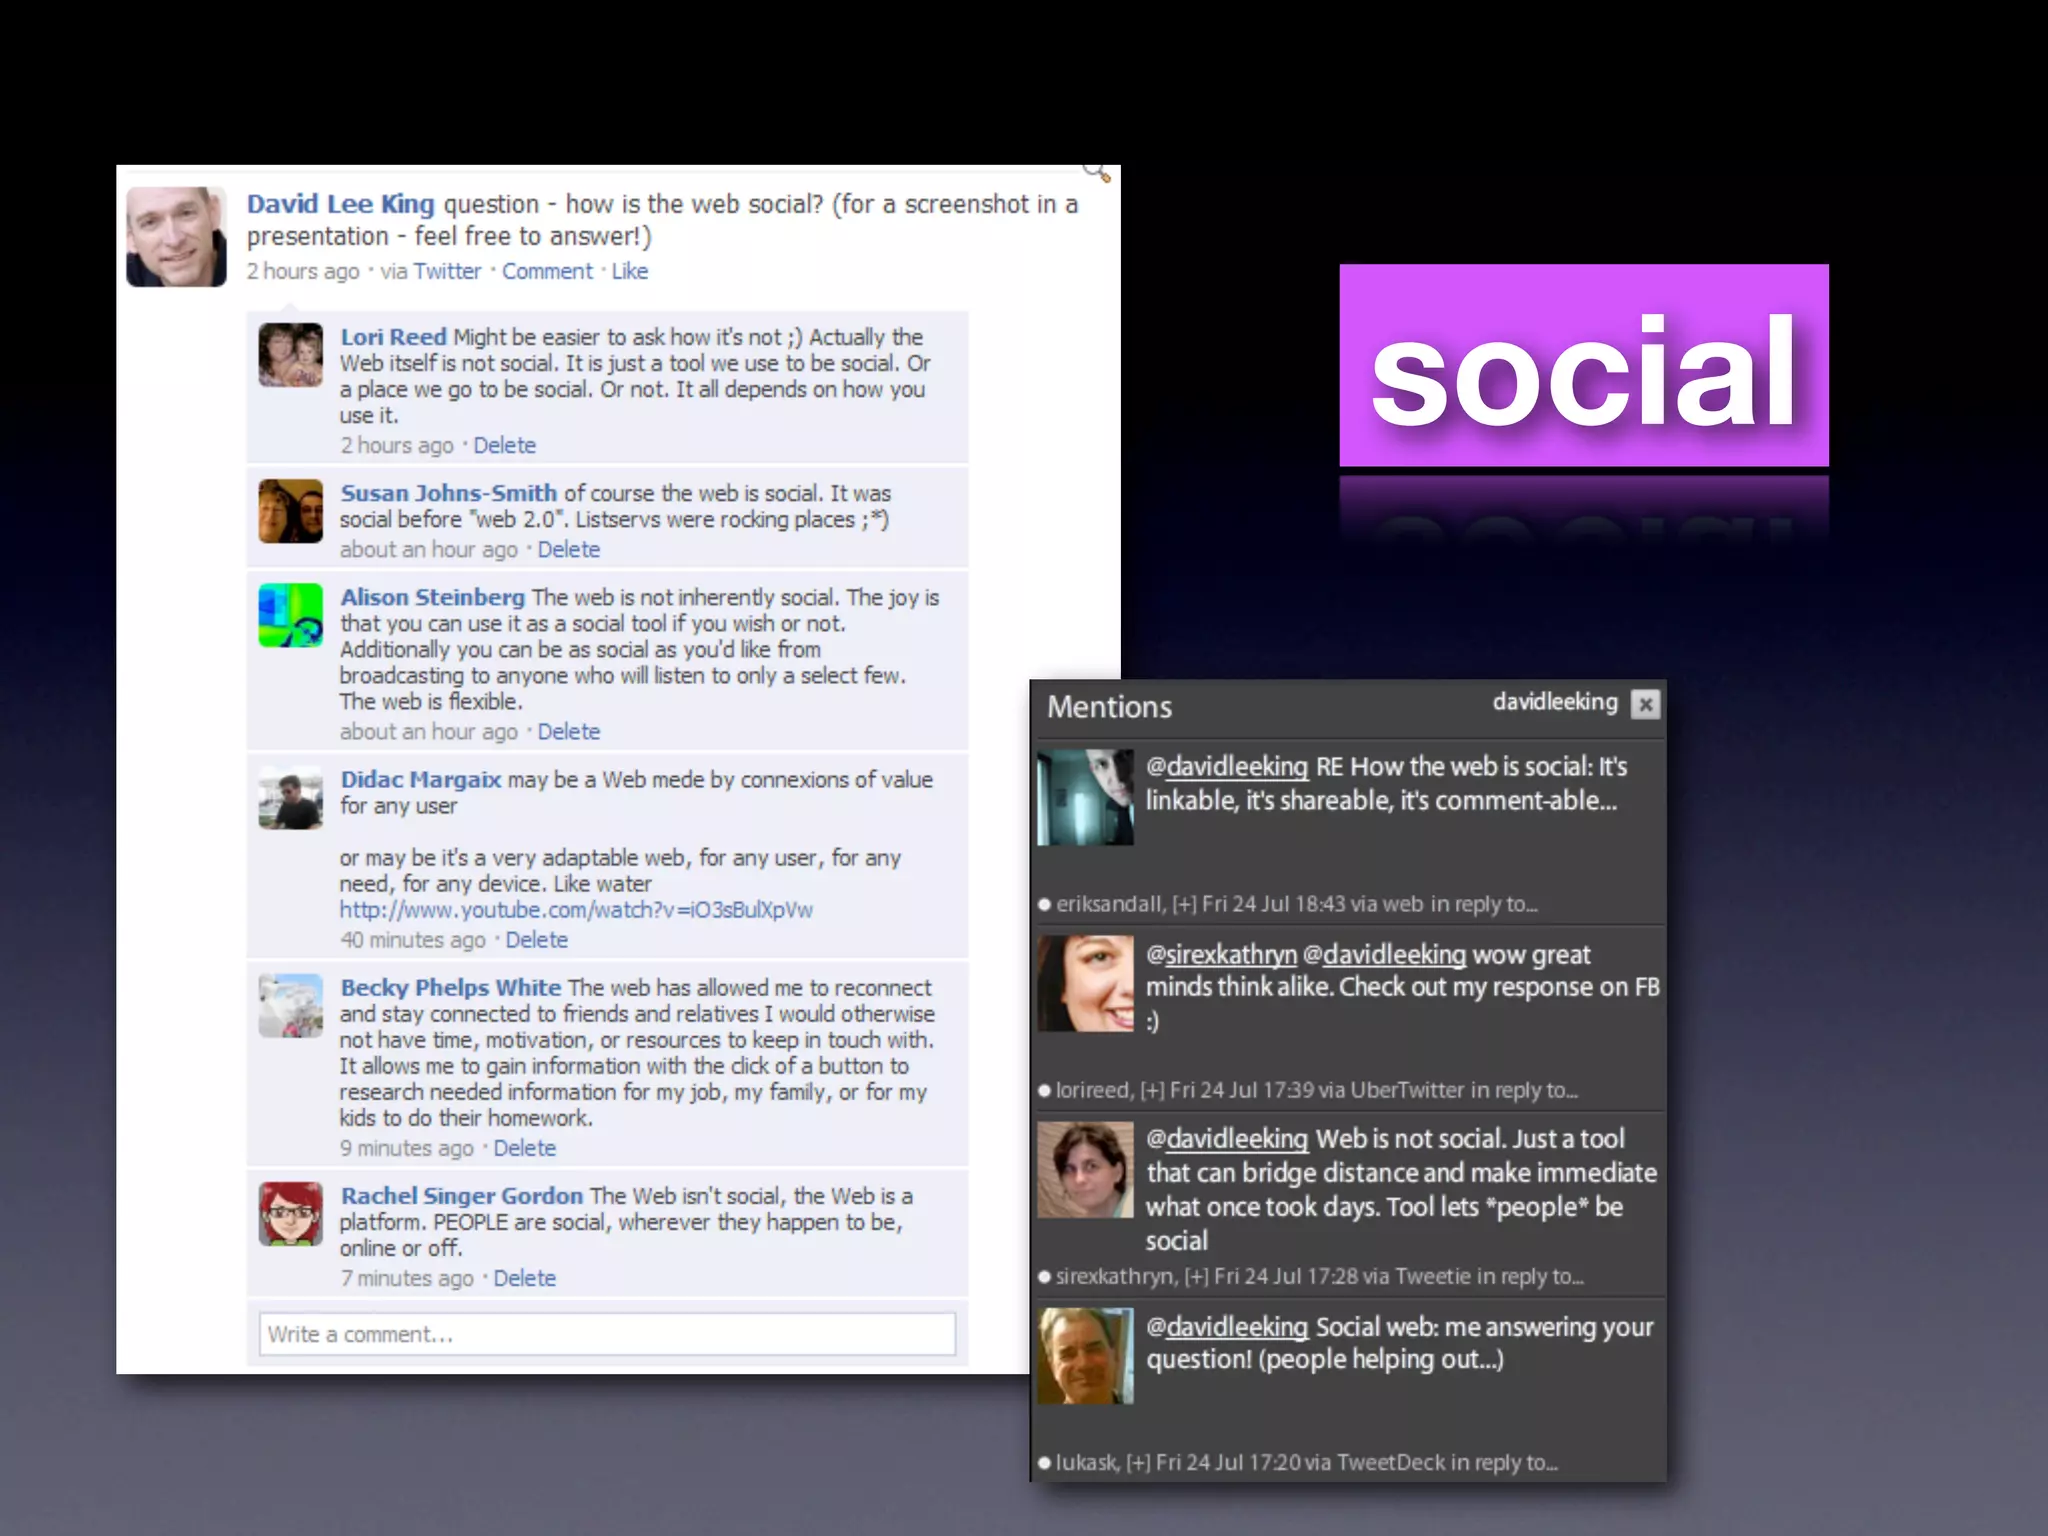
Task: Click in the Write a comment field
Action: (x=606, y=1334)
